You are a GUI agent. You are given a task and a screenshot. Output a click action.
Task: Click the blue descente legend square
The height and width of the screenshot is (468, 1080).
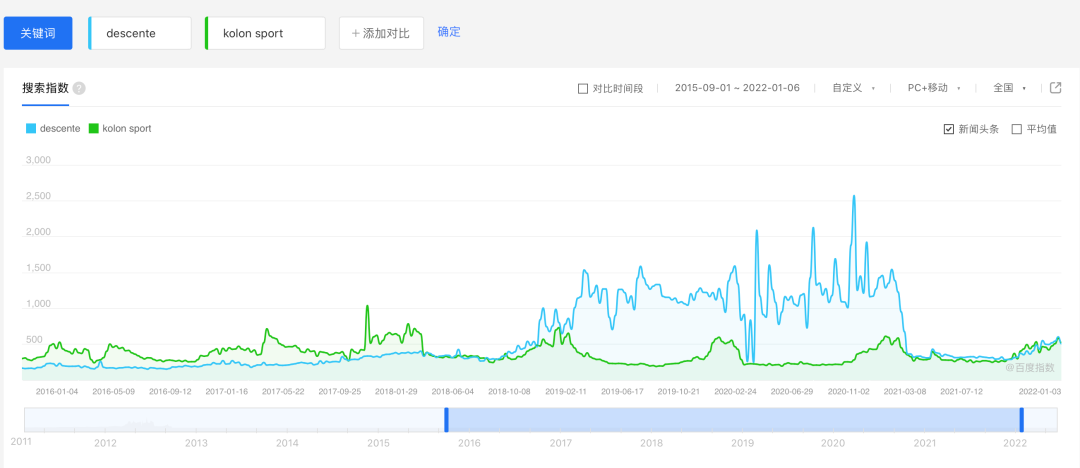click(x=31, y=128)
